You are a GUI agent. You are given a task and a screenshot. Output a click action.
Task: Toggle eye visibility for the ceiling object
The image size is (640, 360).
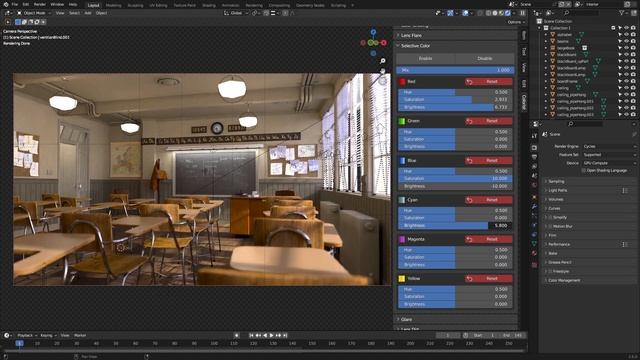(627, 88)
